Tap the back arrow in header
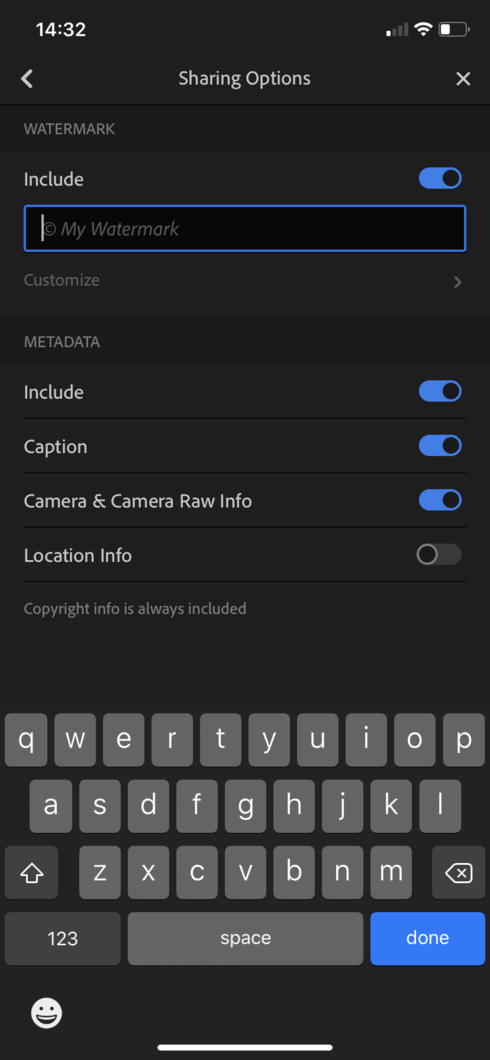This screenshot has width=490, height=1060. point(27,79)
